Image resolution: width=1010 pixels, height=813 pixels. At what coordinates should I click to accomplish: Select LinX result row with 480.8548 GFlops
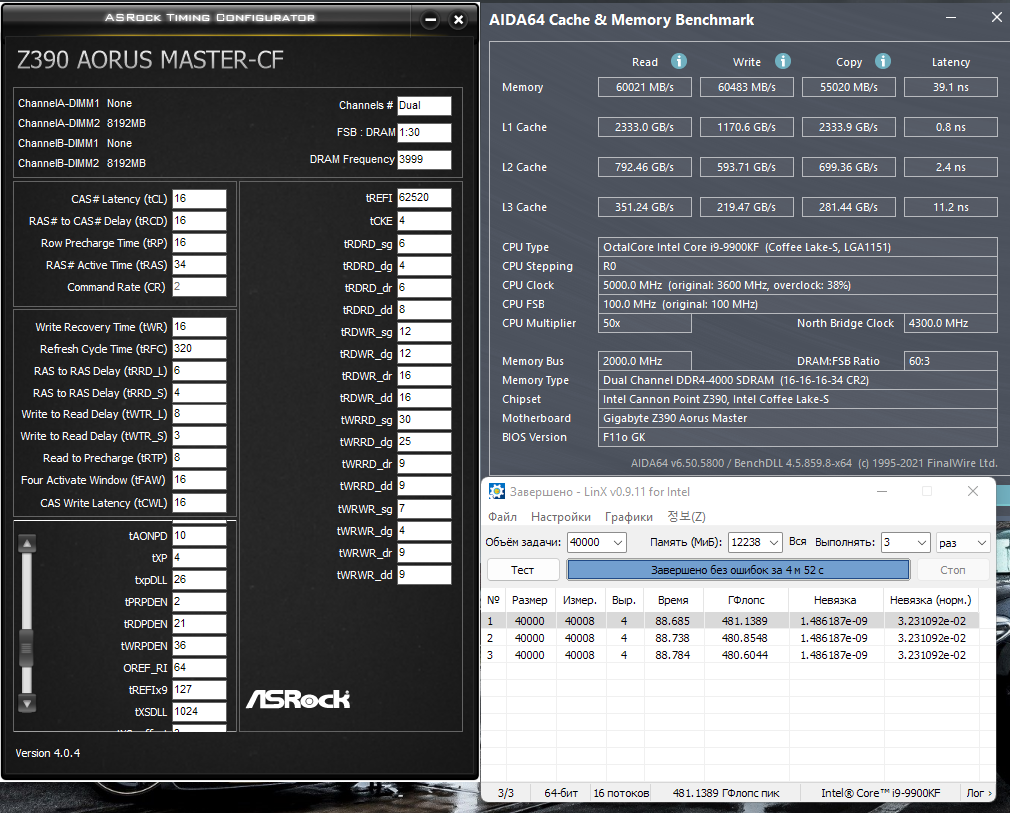coord(731,638)
